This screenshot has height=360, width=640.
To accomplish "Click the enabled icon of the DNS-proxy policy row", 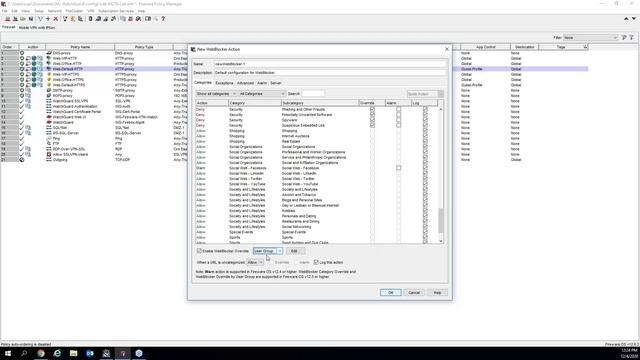I will click(22, 53).
